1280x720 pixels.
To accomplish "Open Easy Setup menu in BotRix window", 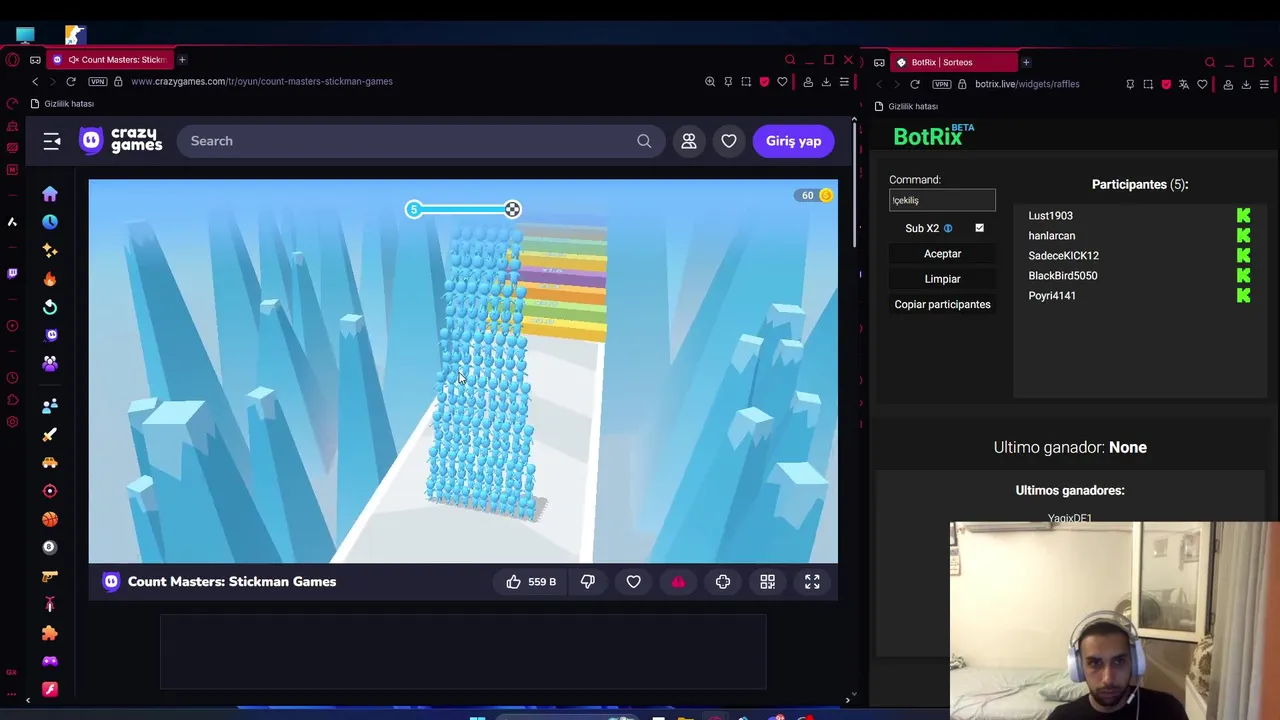I will 1264,84.
